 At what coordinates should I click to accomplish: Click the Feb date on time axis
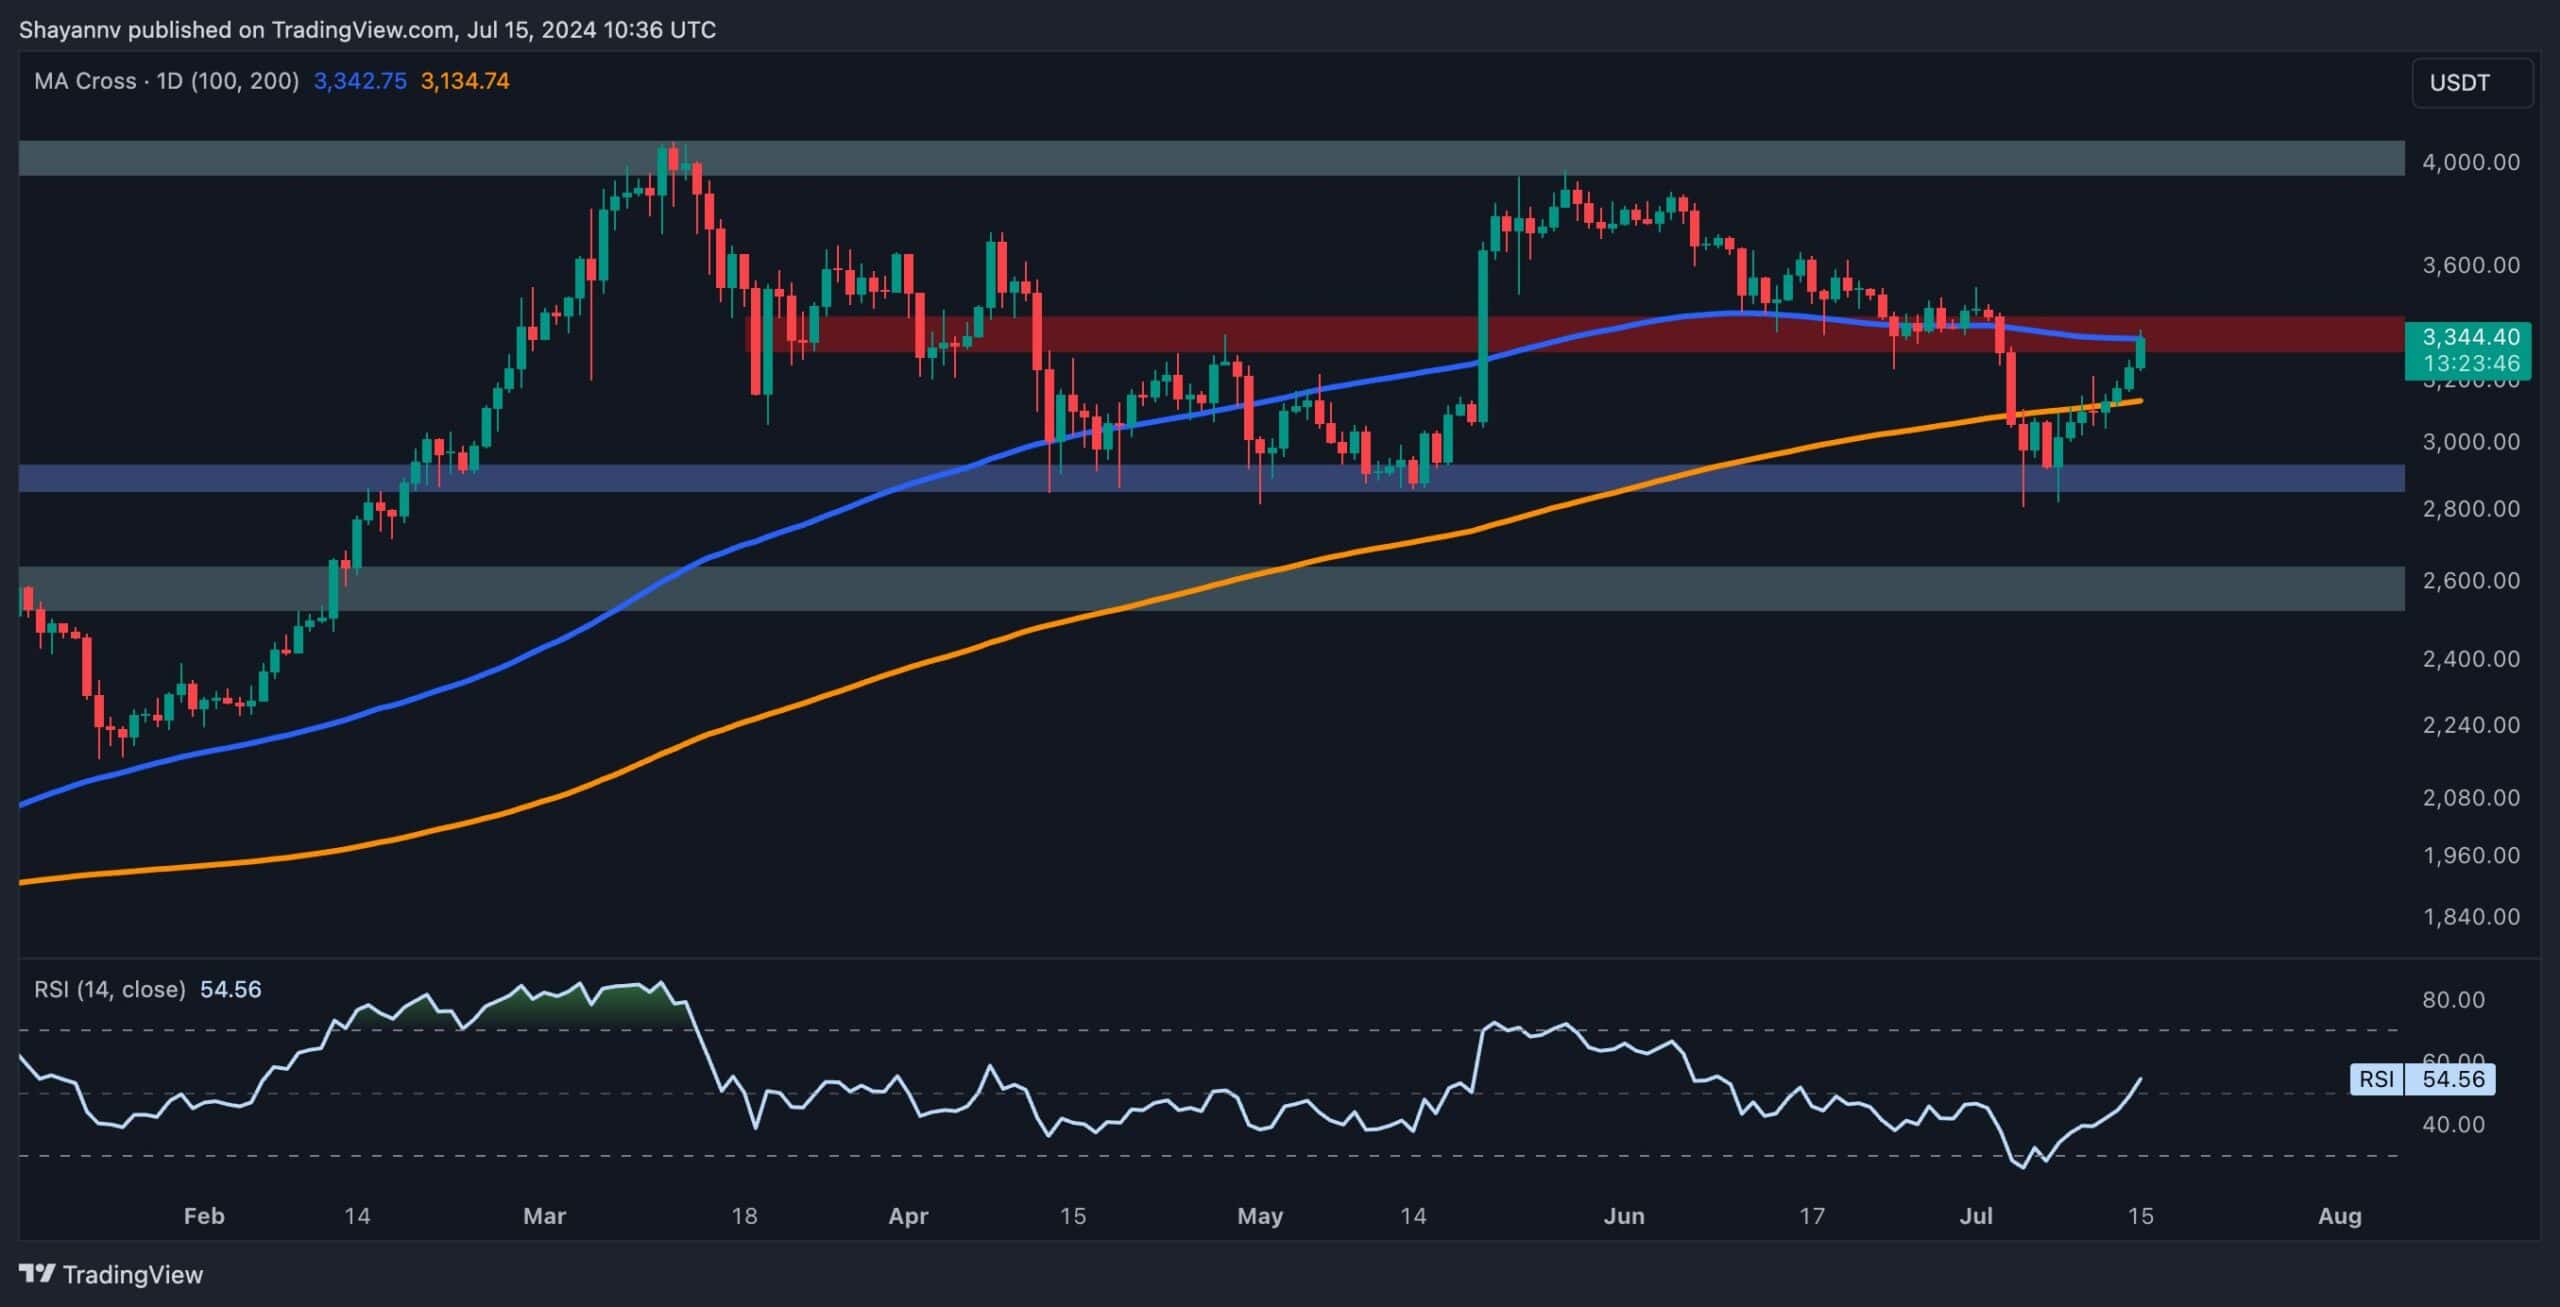tap(204, 1216)
